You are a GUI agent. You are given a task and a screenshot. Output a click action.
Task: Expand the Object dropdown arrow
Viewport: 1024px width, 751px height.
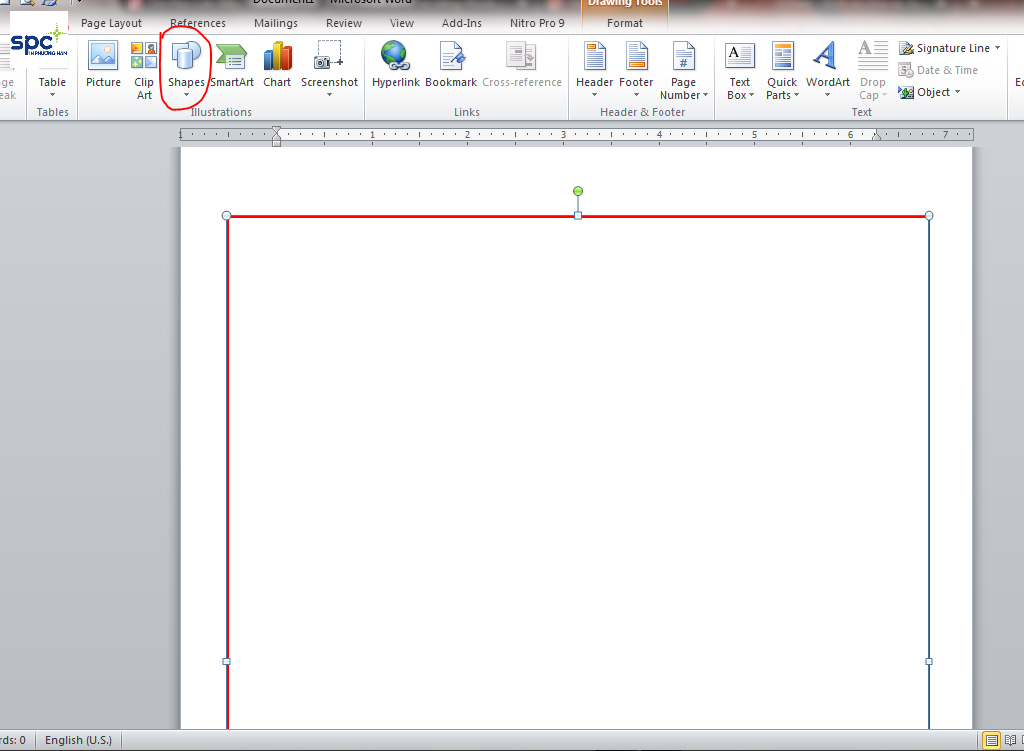pyautogui.click(x=957, y=92)
